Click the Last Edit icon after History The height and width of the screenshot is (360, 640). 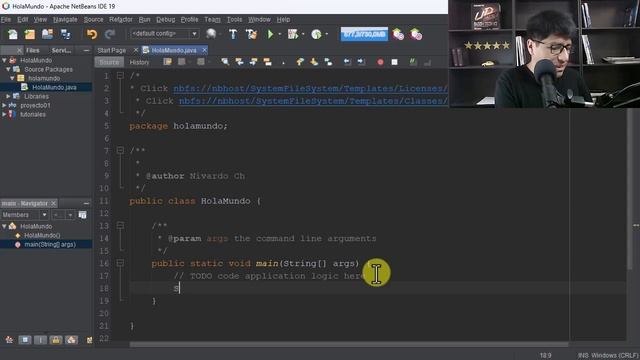click(x=167, y=62)
